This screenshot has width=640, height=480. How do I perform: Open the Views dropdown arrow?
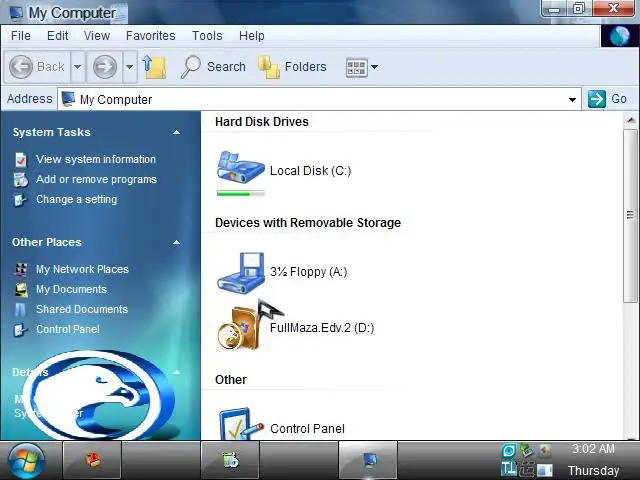click(x=374, y=67)
